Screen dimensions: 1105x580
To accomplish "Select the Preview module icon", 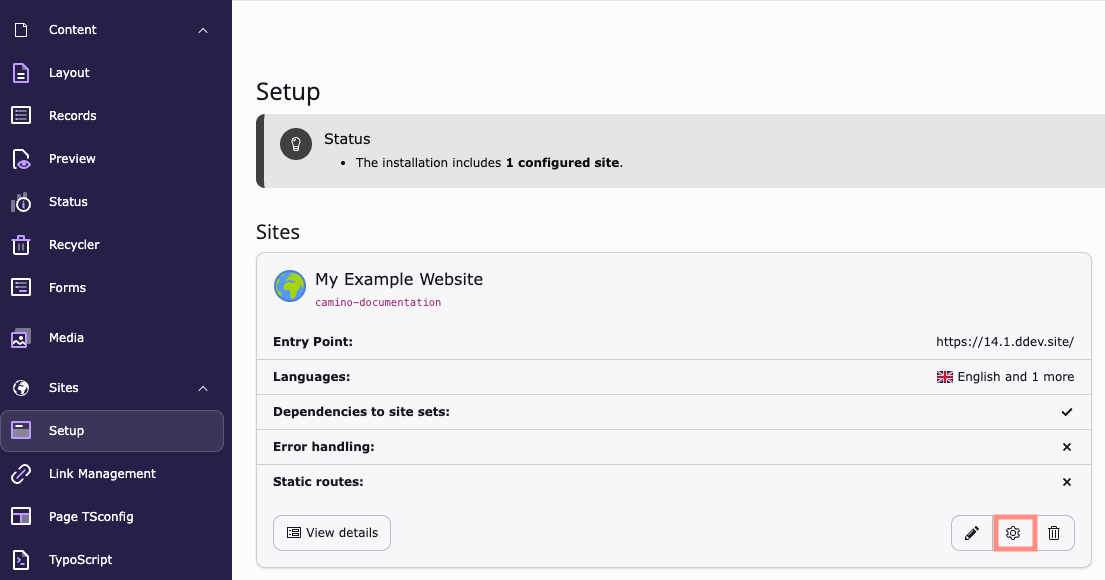I will click(x=20, y=158).
